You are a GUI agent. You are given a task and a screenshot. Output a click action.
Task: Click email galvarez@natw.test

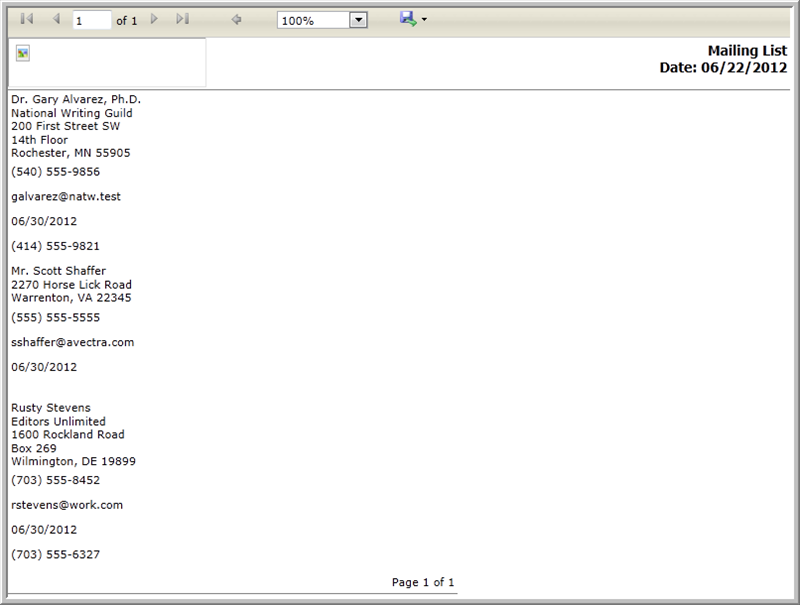pos(66,196)
